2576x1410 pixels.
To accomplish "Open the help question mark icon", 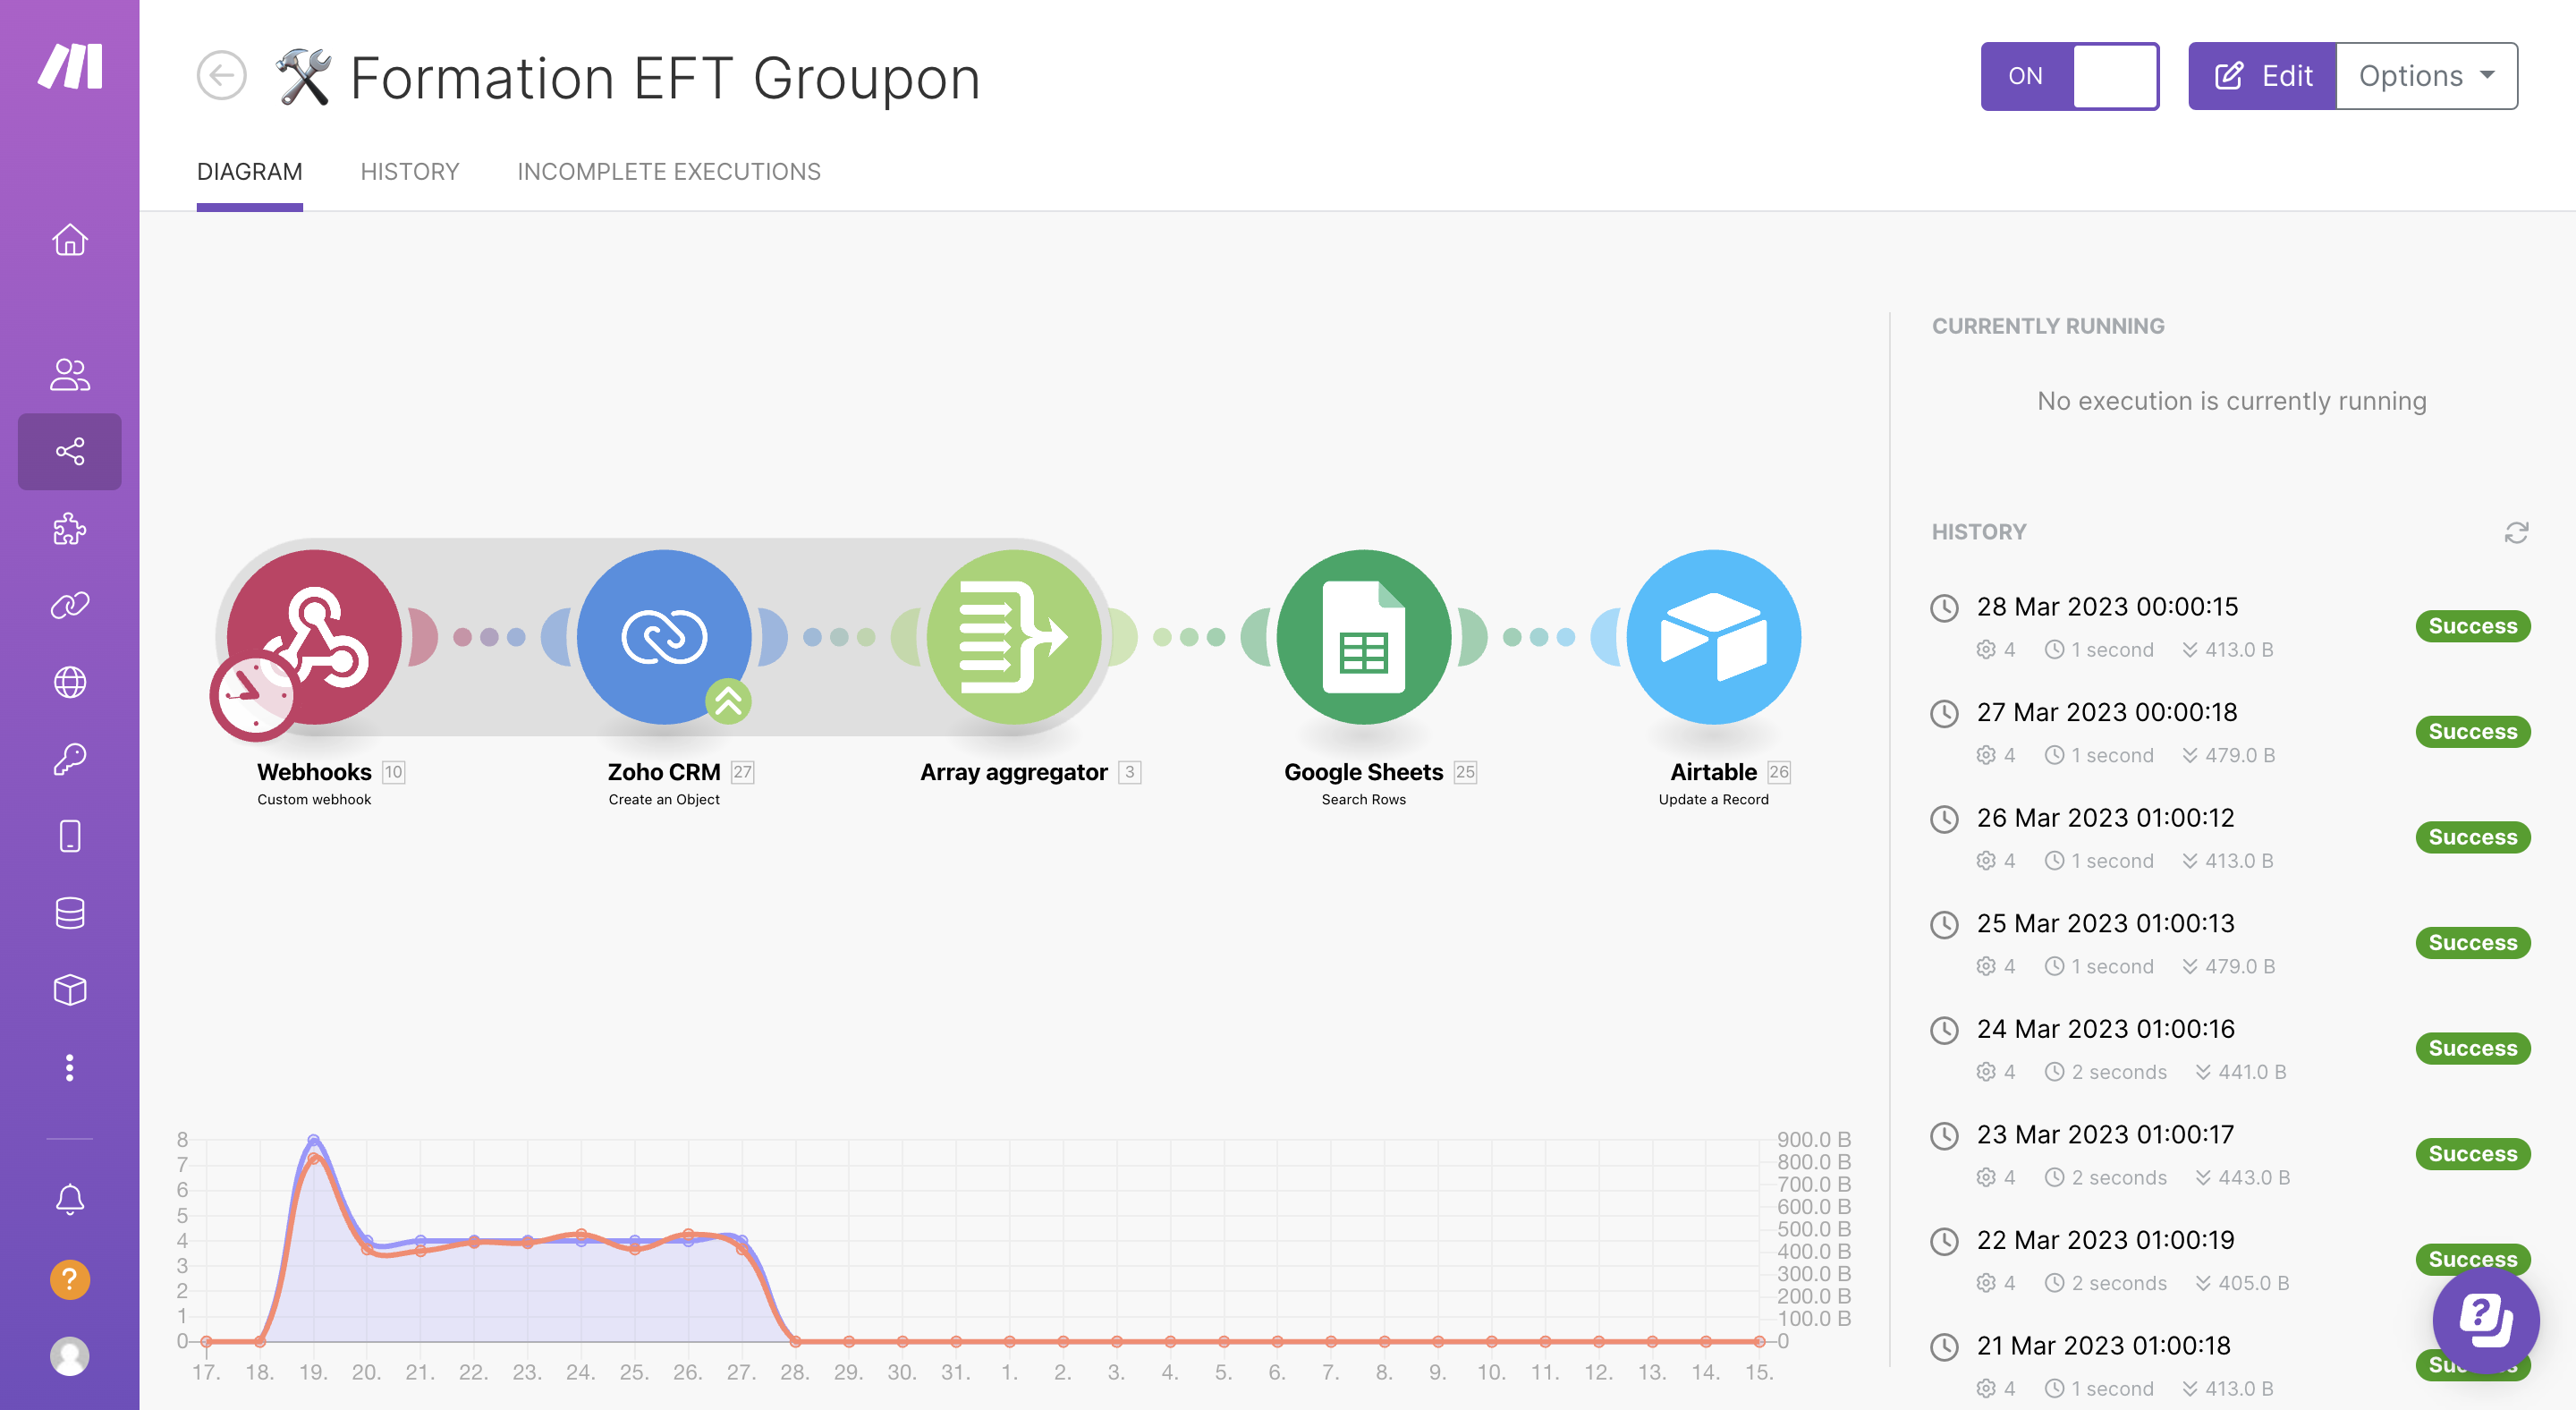I will 69,1279.
